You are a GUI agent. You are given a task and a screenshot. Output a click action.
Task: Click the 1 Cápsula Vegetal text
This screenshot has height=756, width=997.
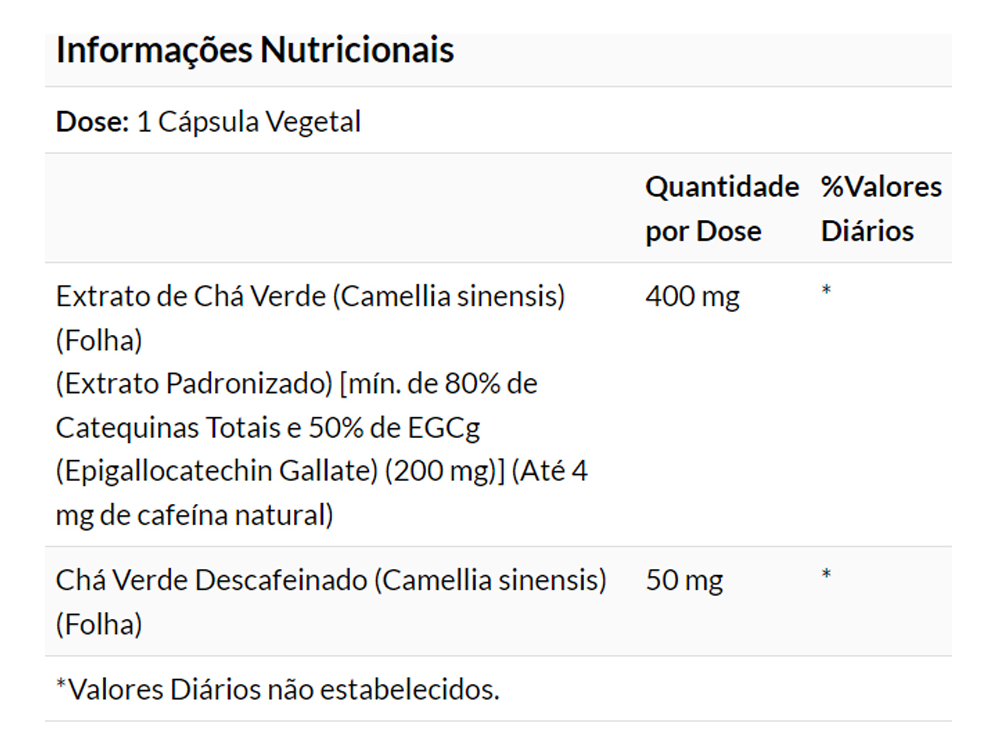pyautogui.click(x=248, y=122)
